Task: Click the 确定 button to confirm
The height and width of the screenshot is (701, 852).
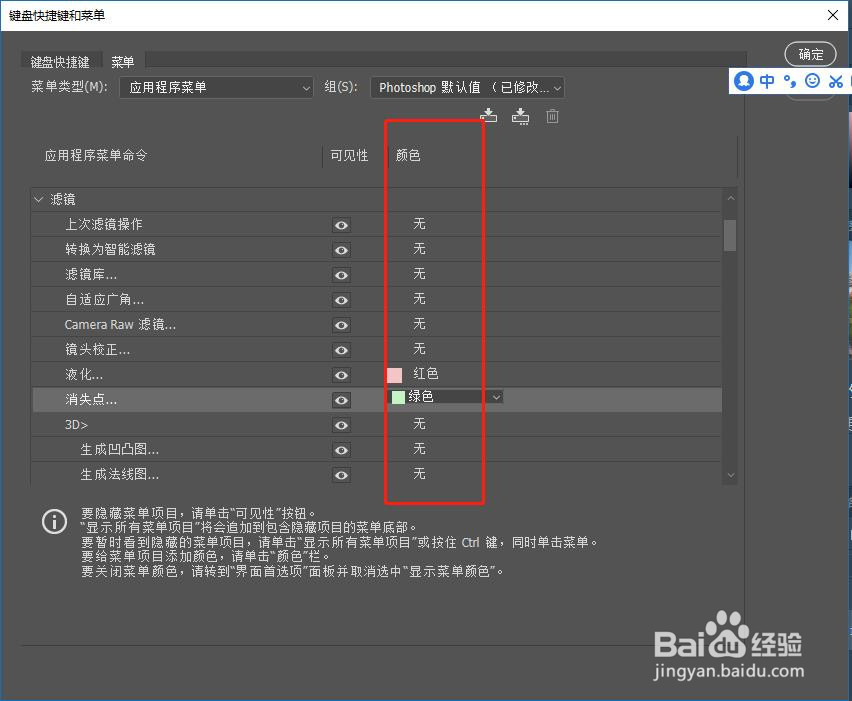Action: tap(810, 54)
